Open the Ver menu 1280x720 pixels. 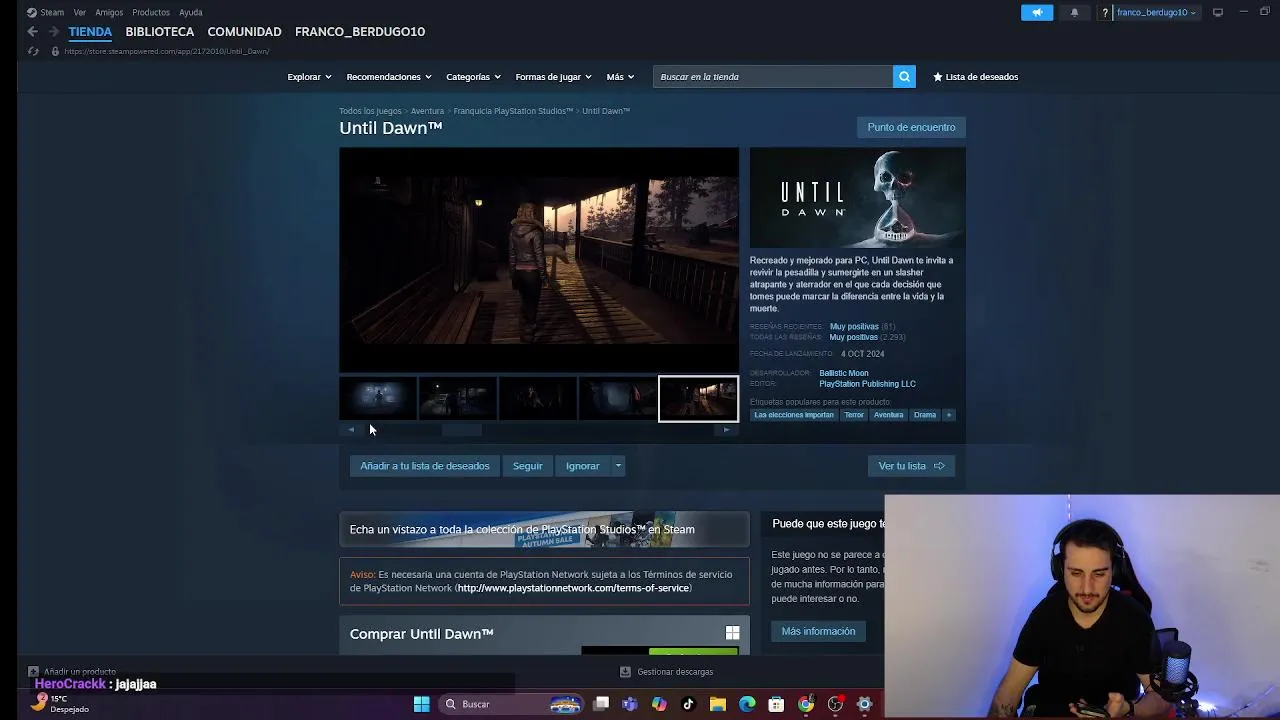tap(80, 12)
